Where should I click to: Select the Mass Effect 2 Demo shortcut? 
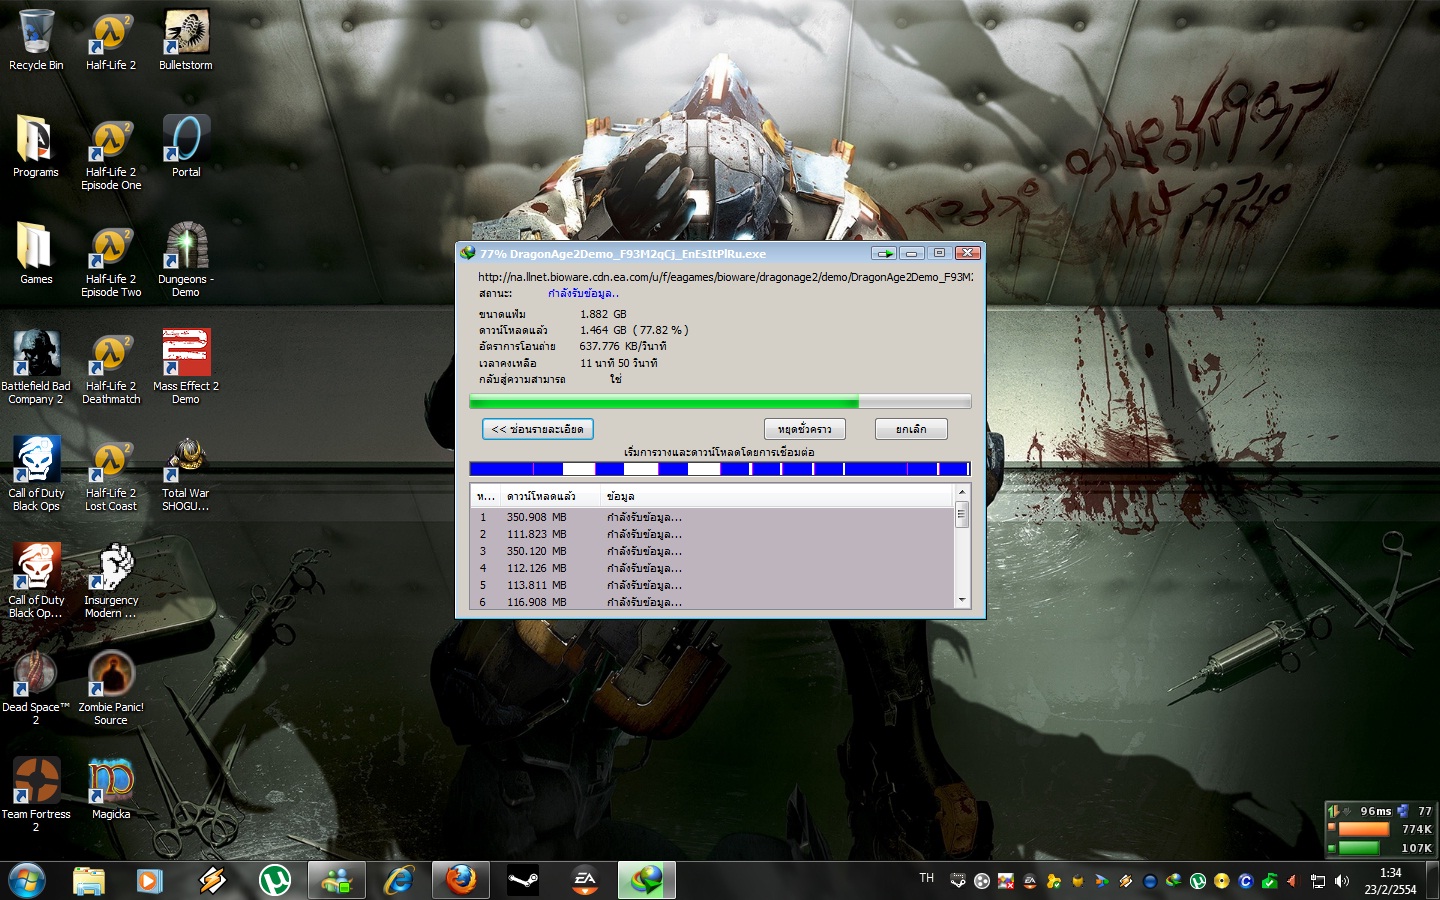(186, 368)
